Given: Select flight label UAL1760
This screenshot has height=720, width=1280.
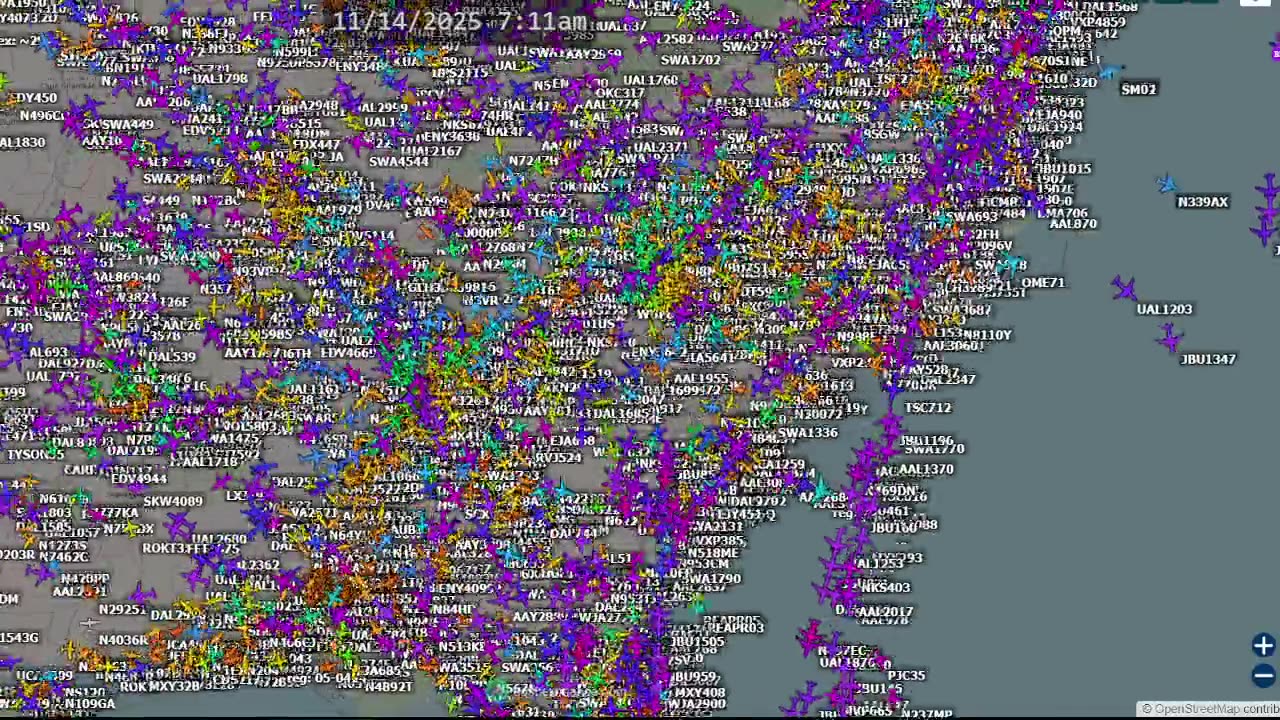Looking at the screenshot, I should point(650,81).
